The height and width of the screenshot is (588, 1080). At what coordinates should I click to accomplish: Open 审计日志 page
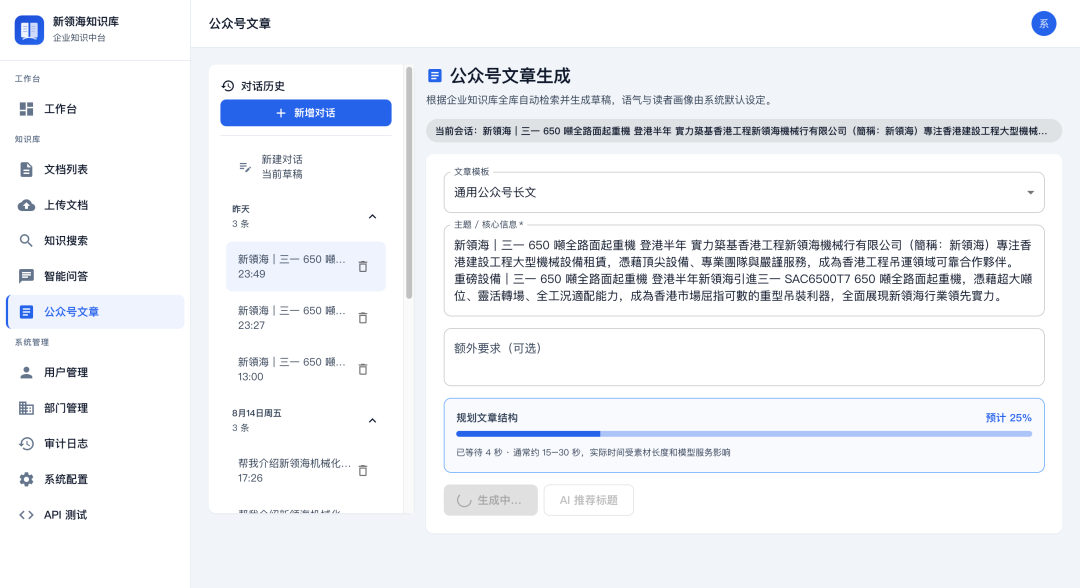tap(95, 443)
